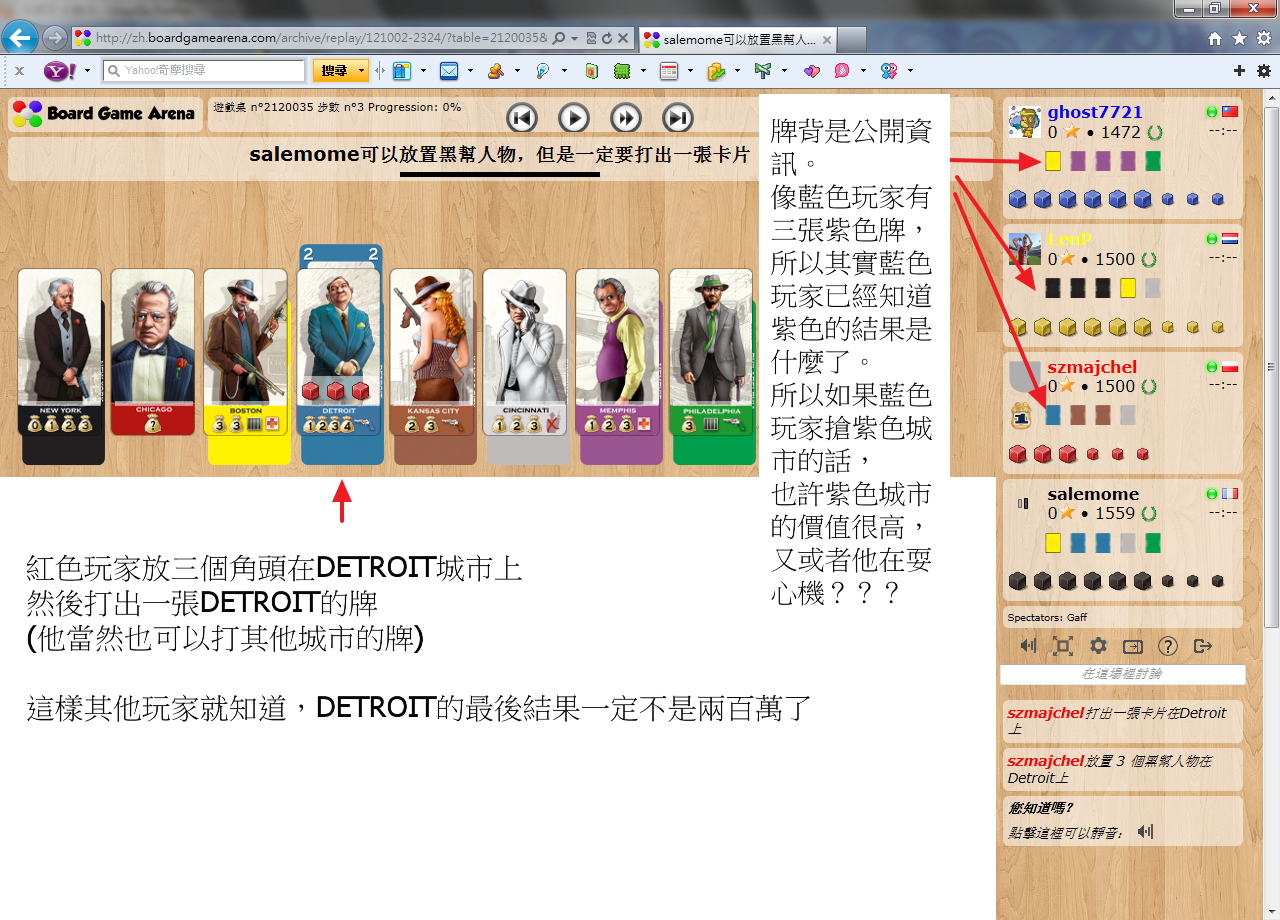Click salemome's green card back

click(x=1153, y=543)
